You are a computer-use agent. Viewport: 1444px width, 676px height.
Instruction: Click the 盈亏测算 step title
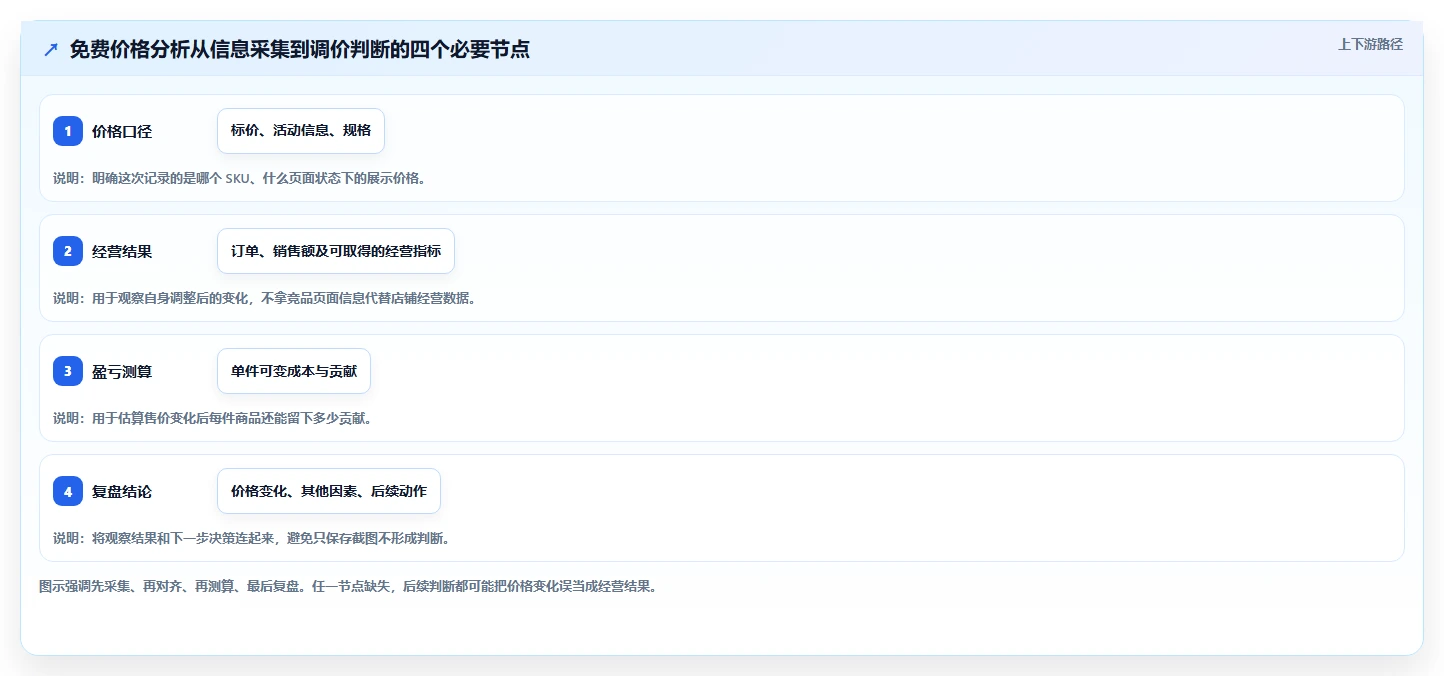[122, 371]
